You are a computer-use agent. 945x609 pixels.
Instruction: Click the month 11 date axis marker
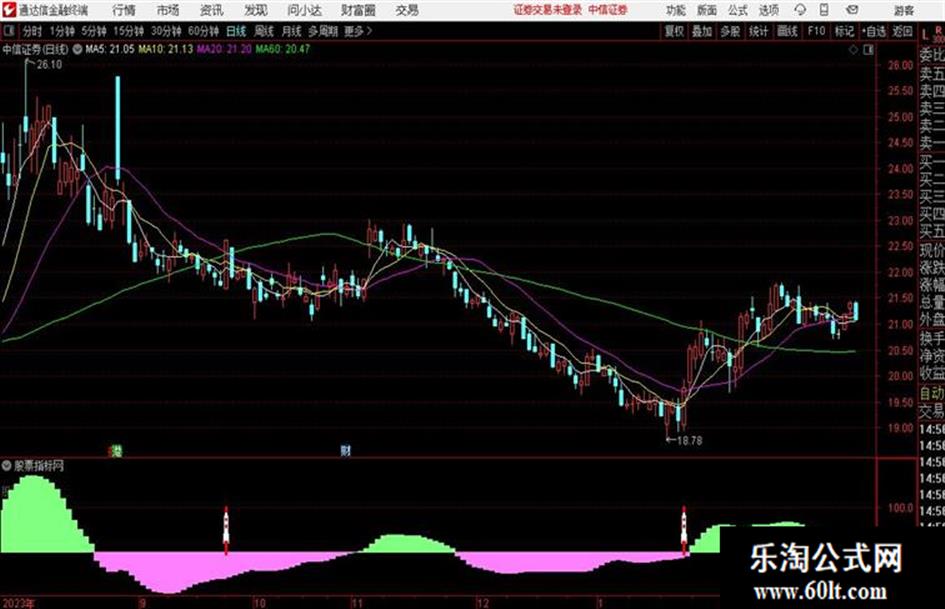click(x=357, y=602)
